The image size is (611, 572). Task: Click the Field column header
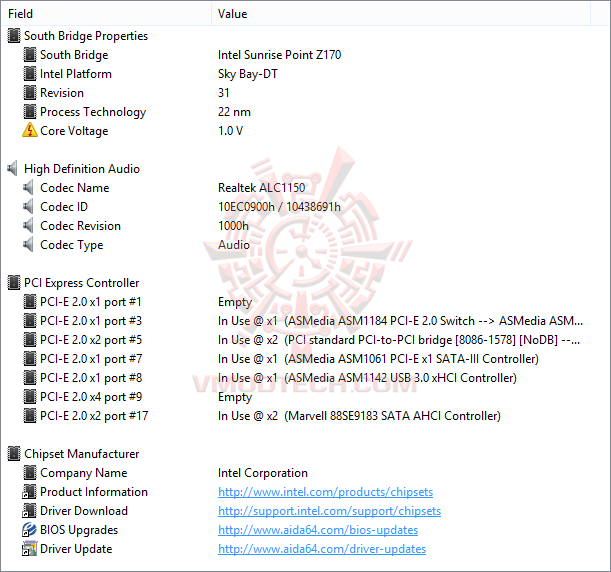106,14
